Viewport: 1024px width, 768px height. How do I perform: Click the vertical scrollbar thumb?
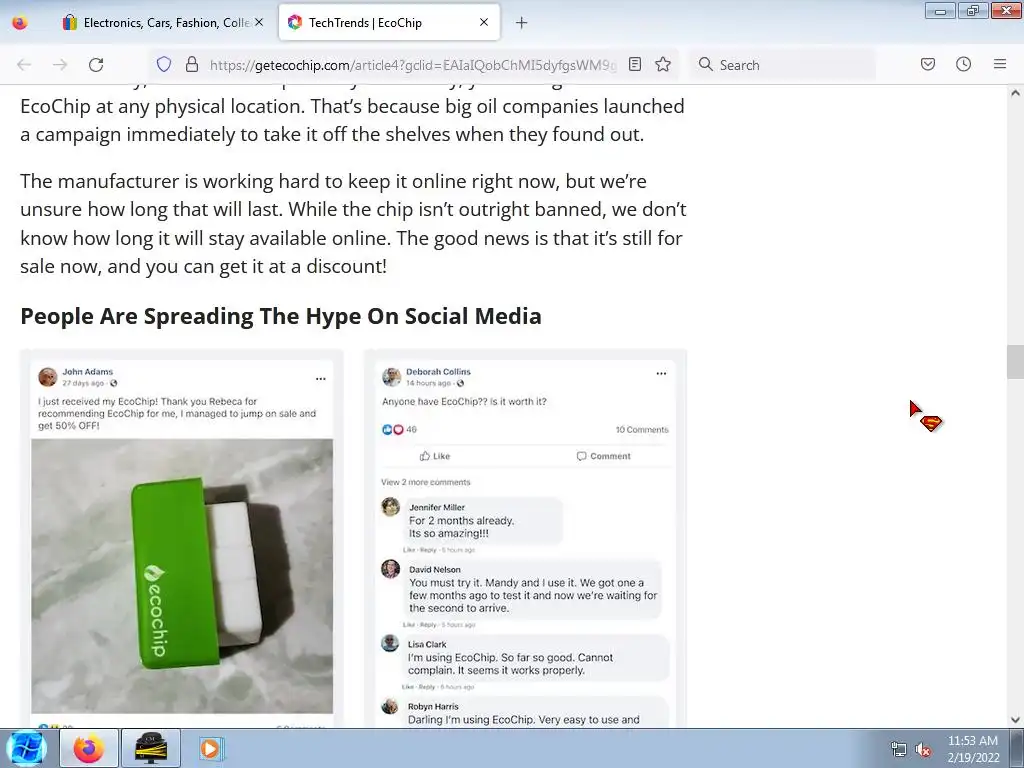(x=1015, y=362)
